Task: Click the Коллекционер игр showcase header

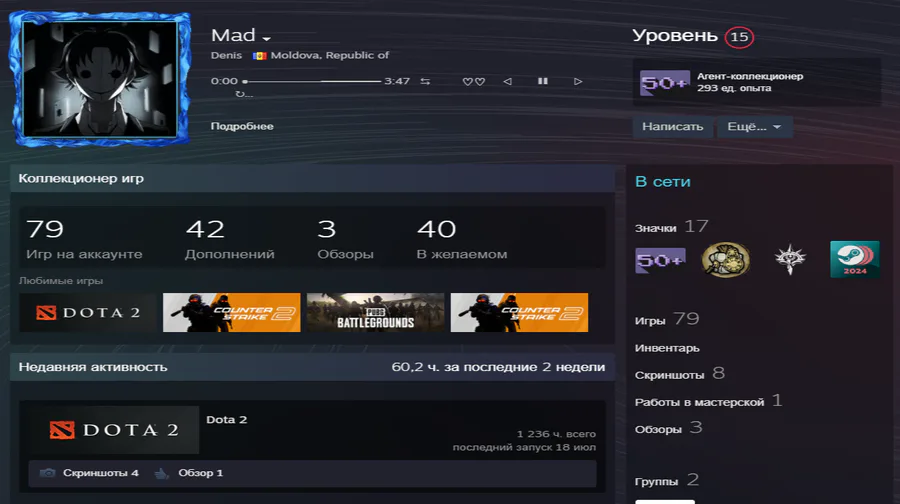Action: tap(81, 179)
